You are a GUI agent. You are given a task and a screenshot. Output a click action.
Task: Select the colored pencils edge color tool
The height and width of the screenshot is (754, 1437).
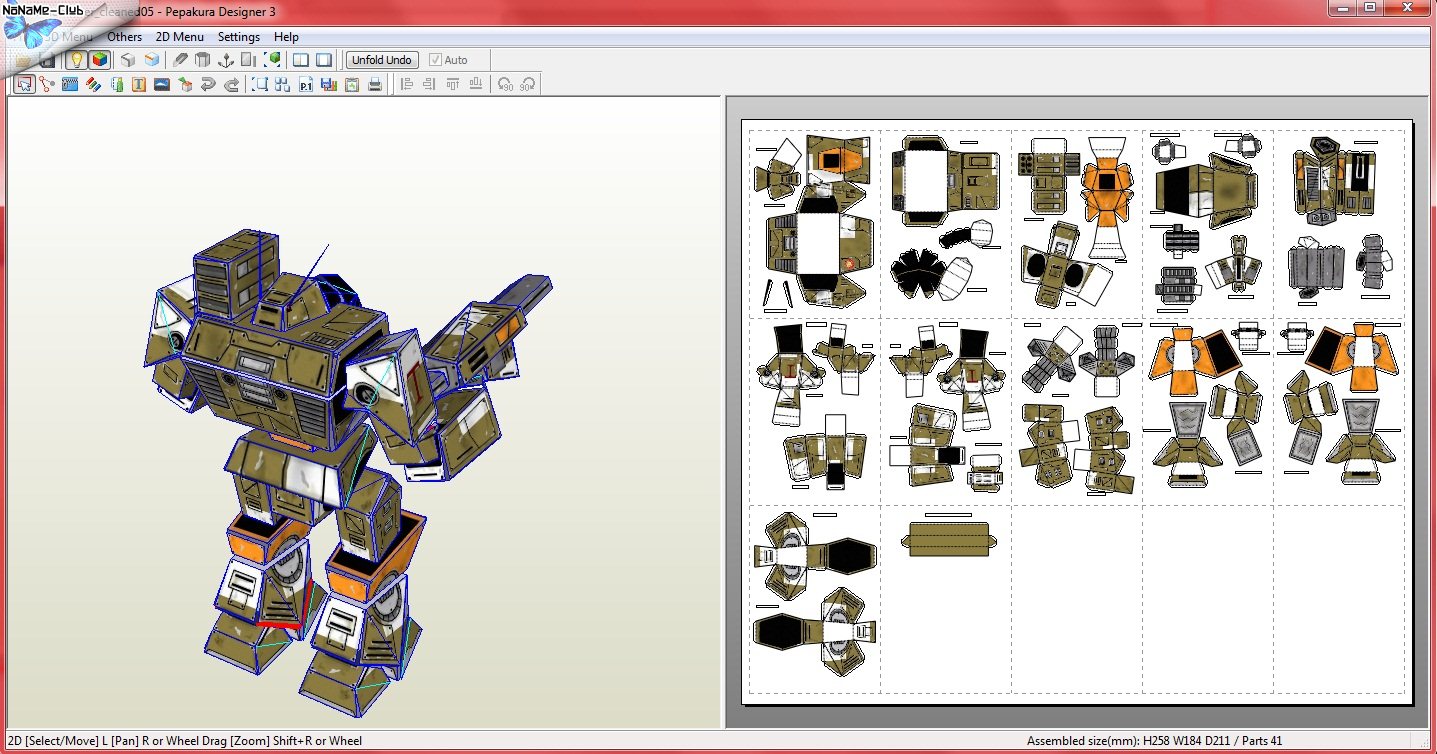coord(93,85)
